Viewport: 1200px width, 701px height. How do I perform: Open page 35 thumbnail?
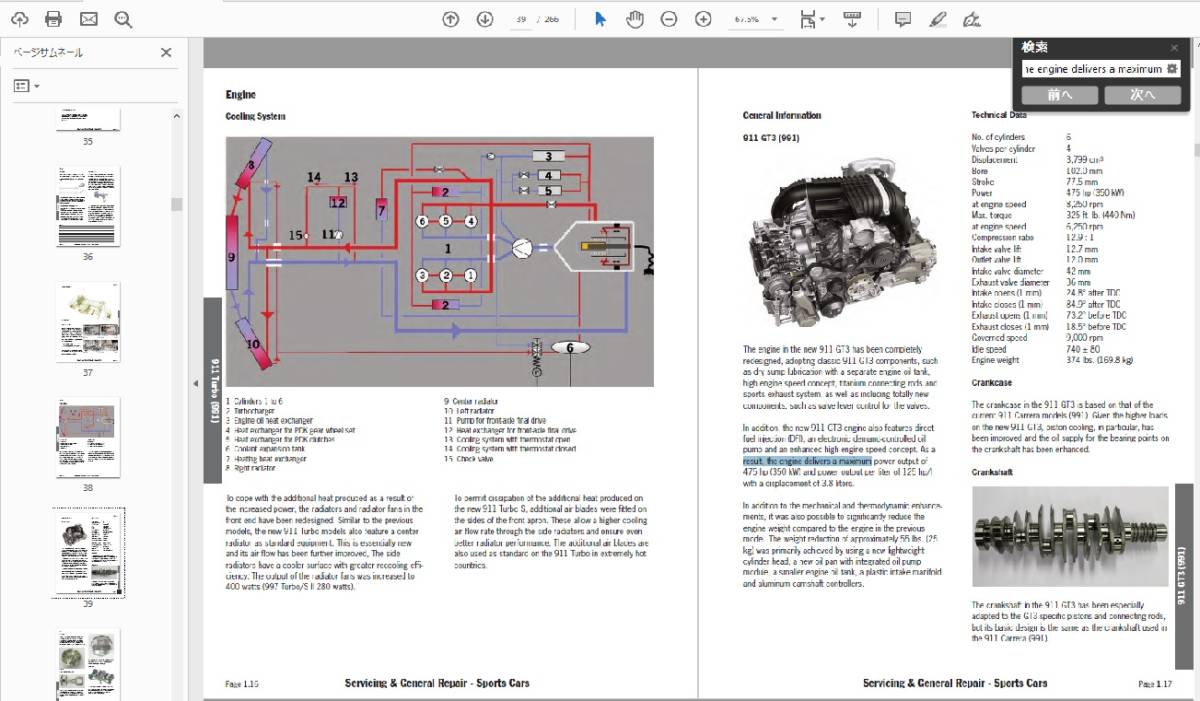coord(87,121)
